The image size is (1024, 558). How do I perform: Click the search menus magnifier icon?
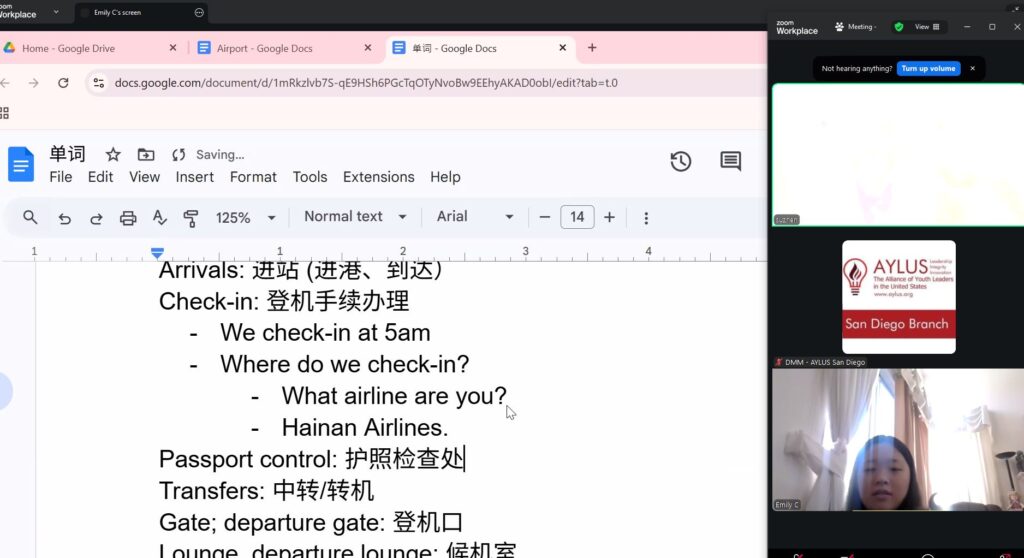(x=30, y=217)
